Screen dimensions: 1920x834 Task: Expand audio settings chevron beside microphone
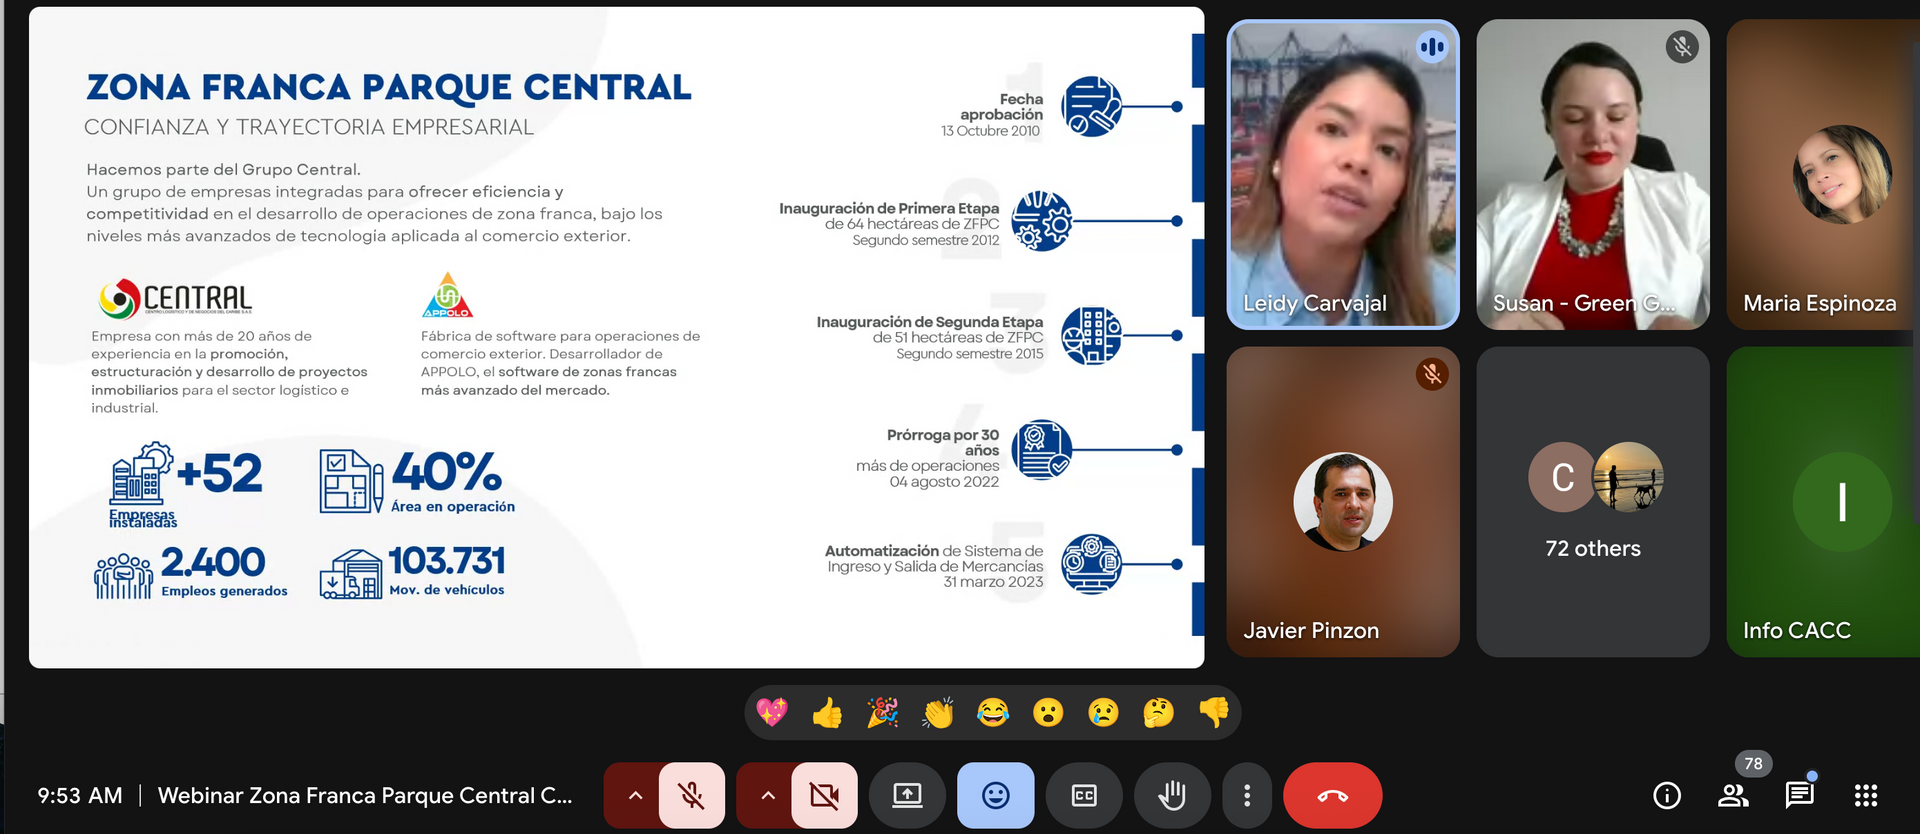pyautogui.click(x=635, y=796)
